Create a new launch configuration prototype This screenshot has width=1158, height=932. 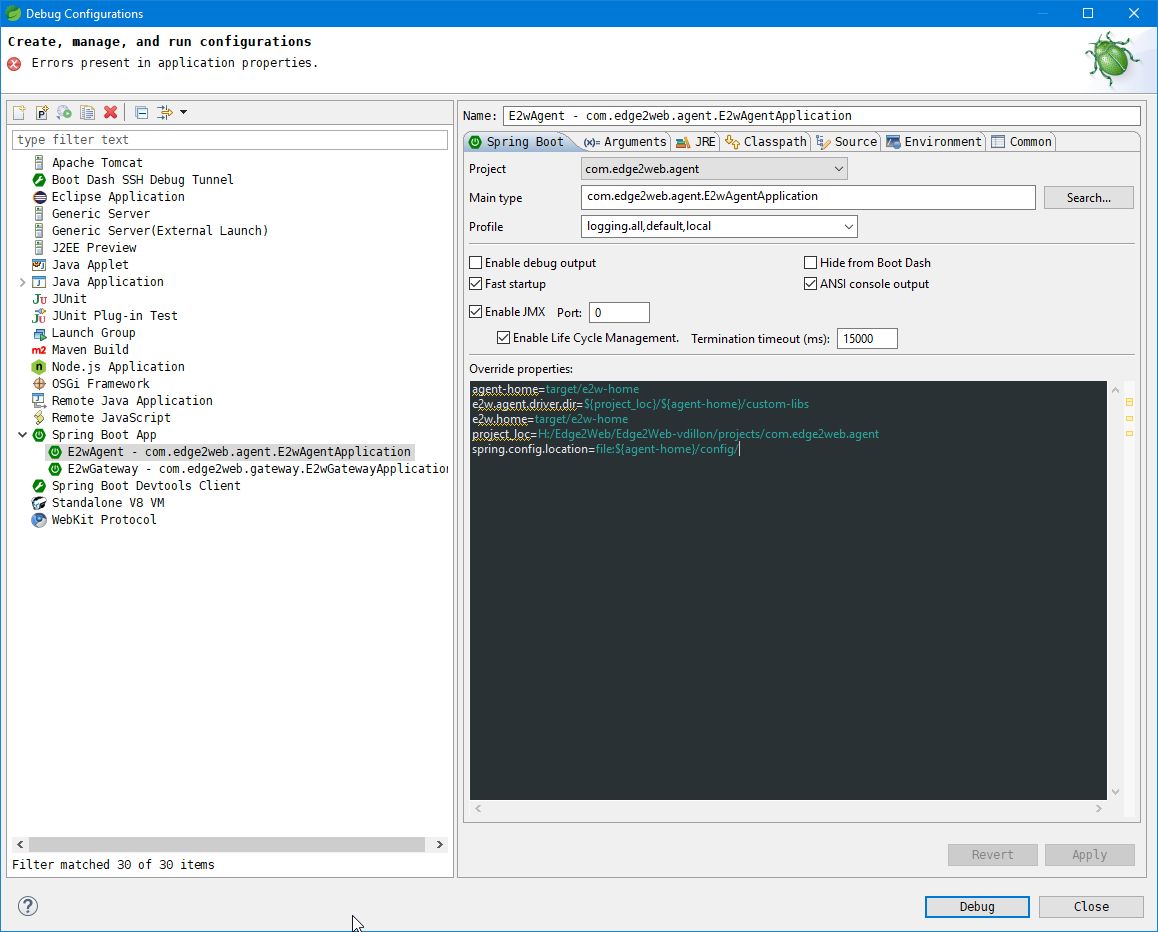click(x=41, y=112)
